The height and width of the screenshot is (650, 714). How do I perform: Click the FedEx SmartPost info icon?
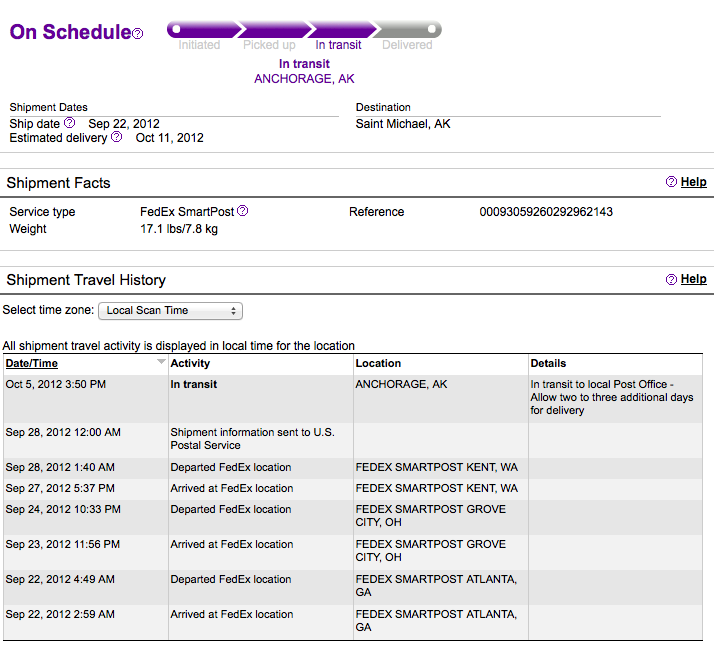[x=243, y=210]
